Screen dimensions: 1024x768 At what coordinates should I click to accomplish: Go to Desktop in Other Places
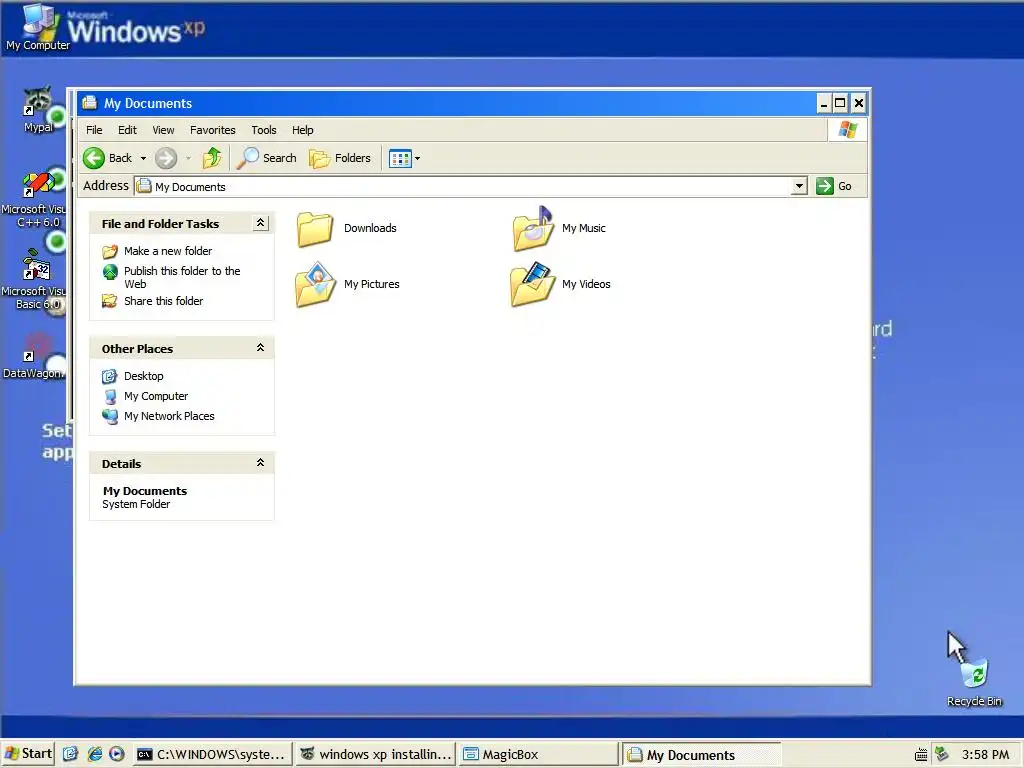click(144, 376)
